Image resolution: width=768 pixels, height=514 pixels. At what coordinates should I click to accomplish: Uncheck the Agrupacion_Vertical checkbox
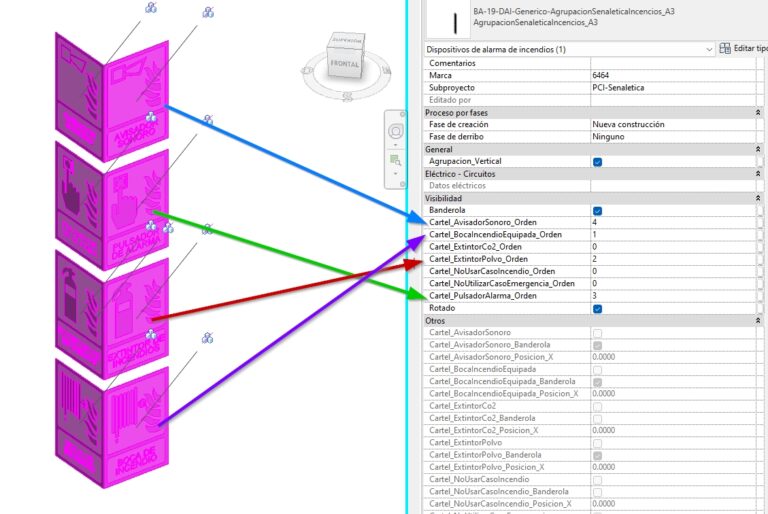[597, 161]
